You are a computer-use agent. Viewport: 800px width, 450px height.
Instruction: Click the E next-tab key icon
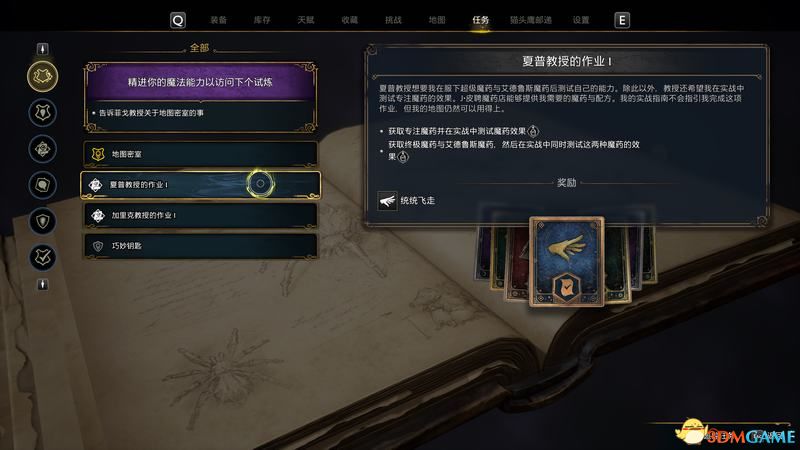coord(622,20)
